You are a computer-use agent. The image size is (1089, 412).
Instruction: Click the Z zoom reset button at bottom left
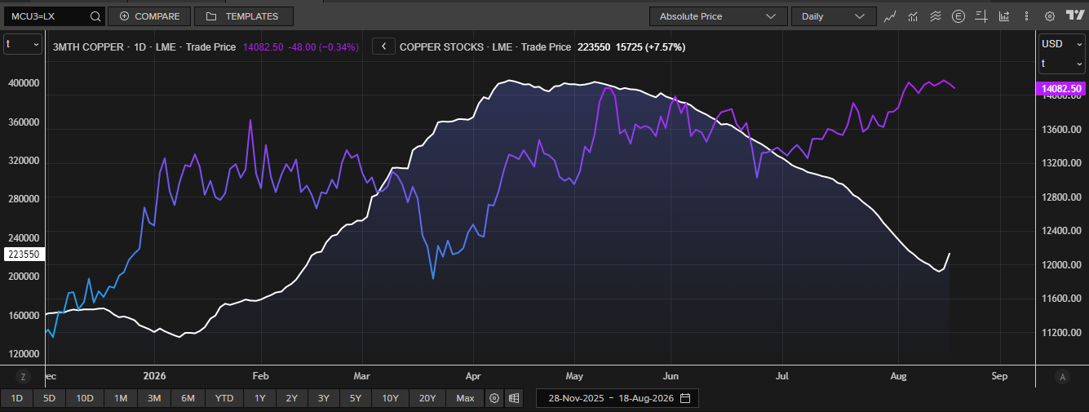23,377
